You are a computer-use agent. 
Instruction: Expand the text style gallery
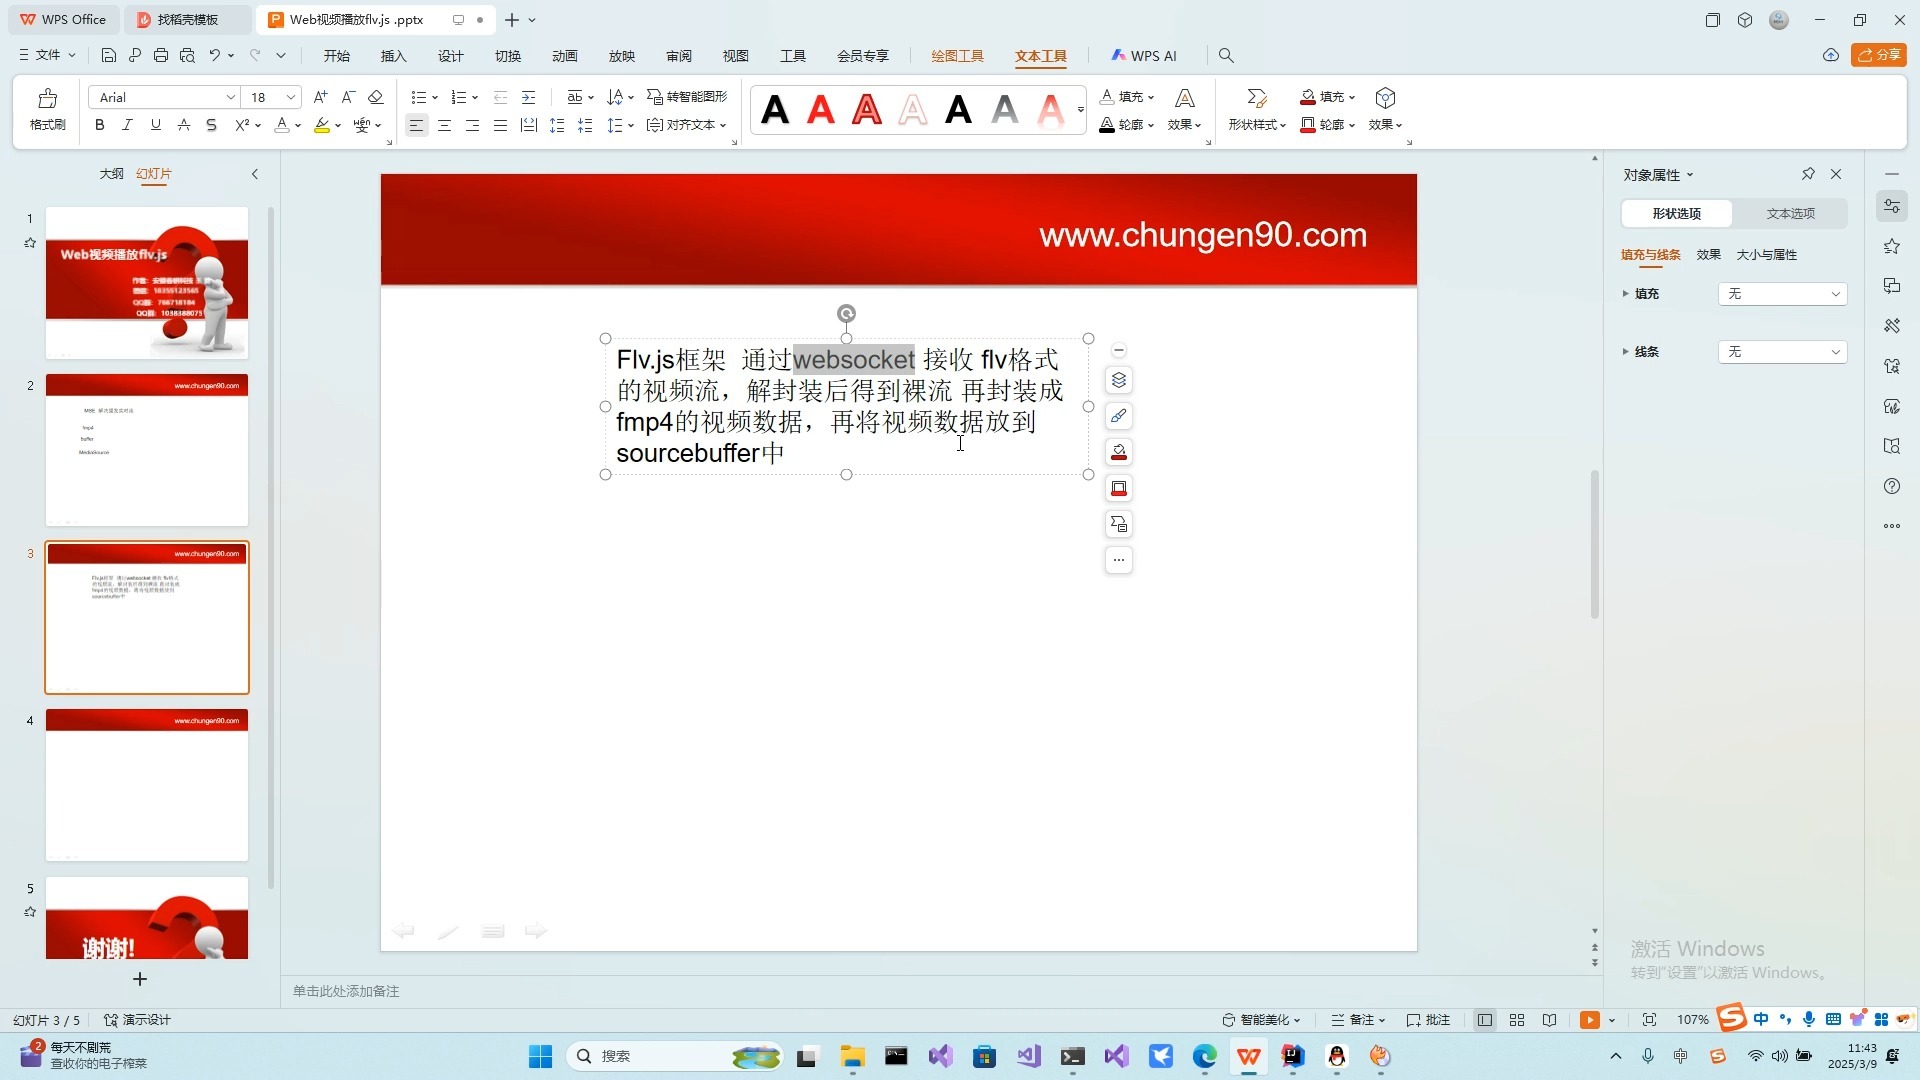1080,109
